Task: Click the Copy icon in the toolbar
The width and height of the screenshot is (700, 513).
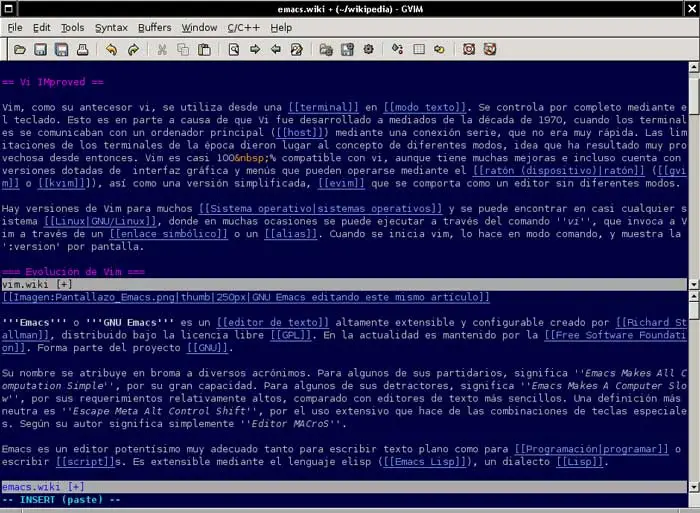Action: pyautogui.click(x=183, y=50)
